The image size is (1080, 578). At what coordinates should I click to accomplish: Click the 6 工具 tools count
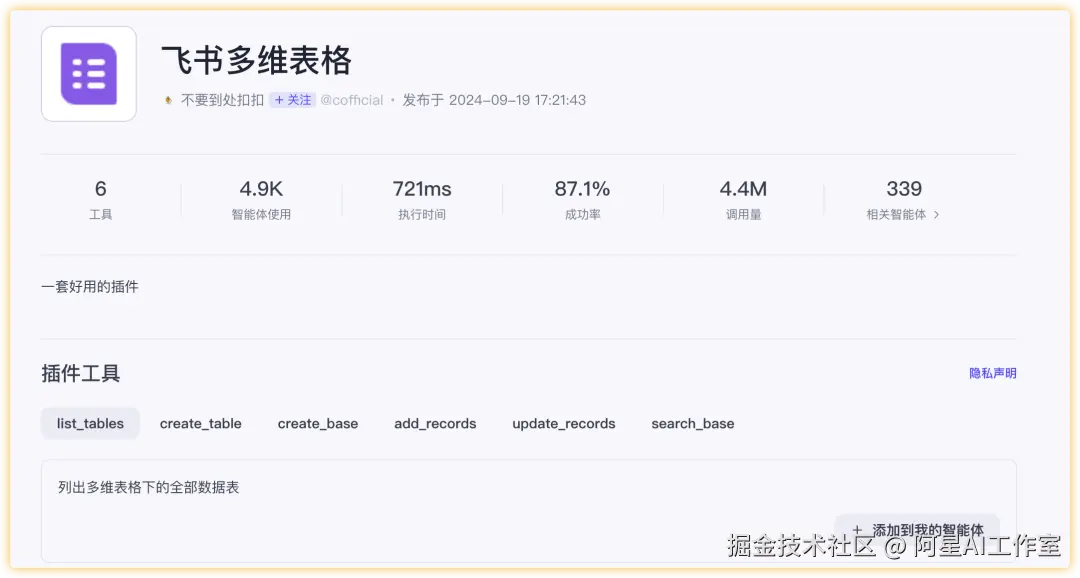point(101,199)
